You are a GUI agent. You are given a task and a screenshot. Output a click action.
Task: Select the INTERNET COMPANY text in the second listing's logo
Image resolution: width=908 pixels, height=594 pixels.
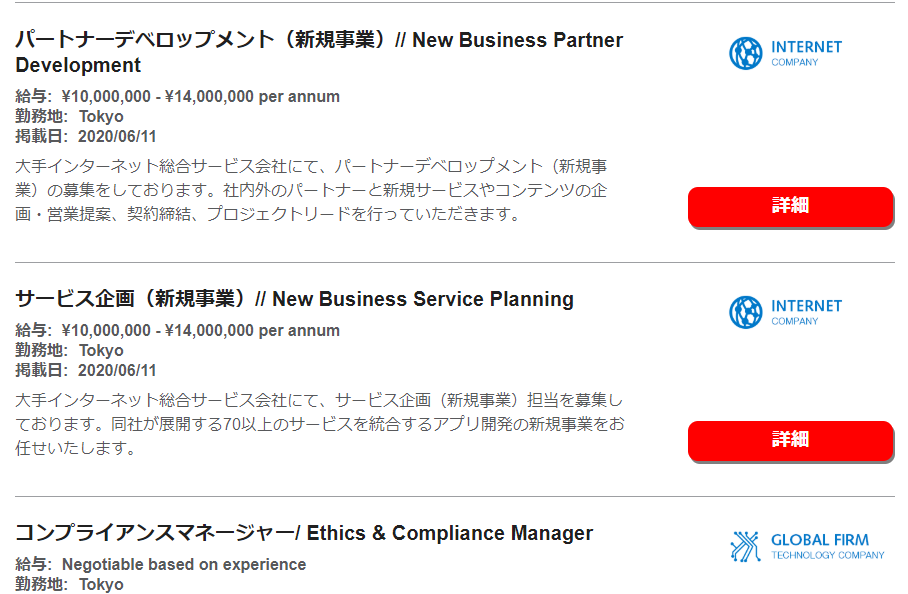pos(806,312)
